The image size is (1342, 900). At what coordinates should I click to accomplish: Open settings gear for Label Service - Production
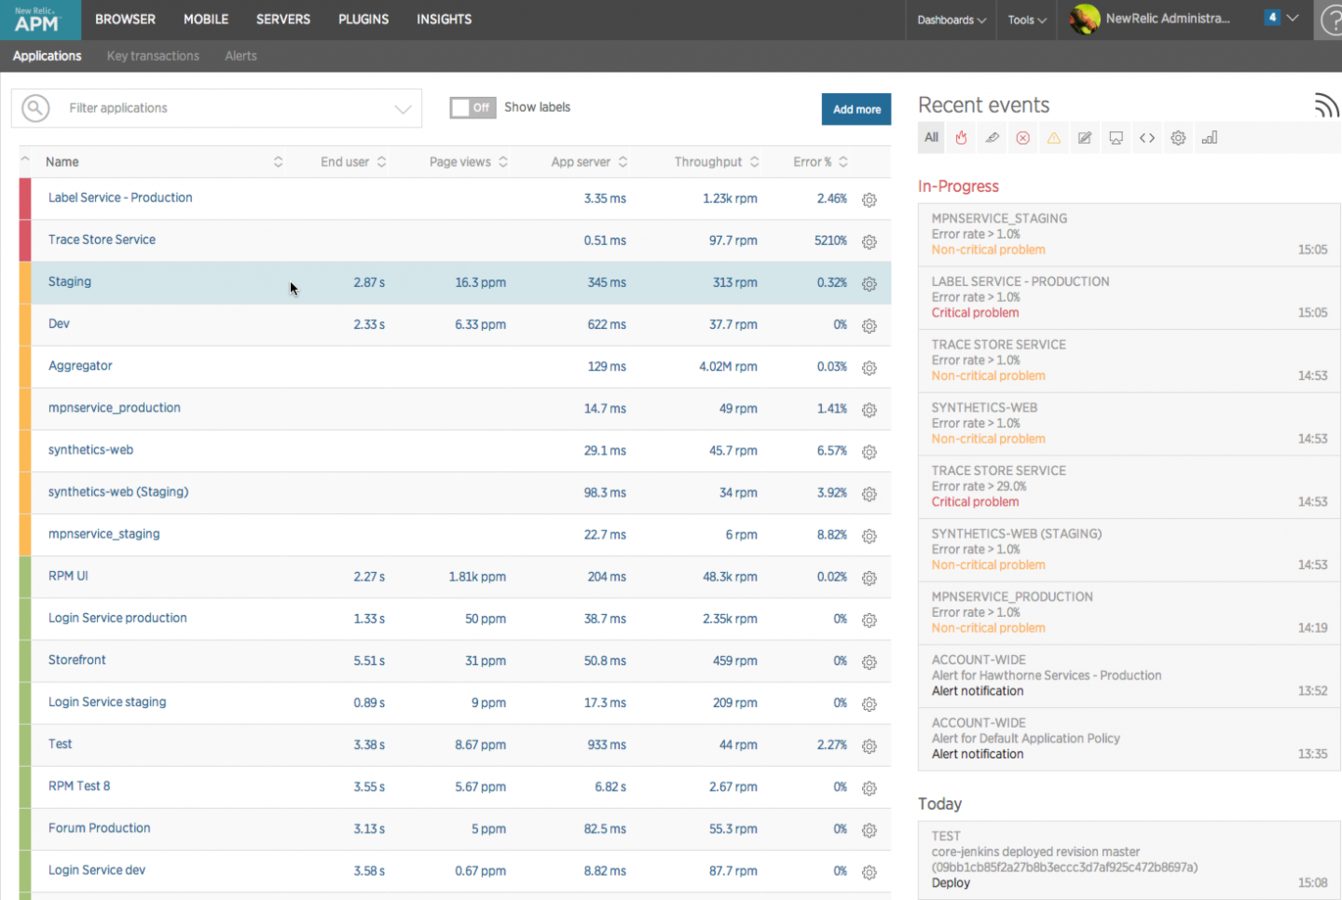coord(869,200)
